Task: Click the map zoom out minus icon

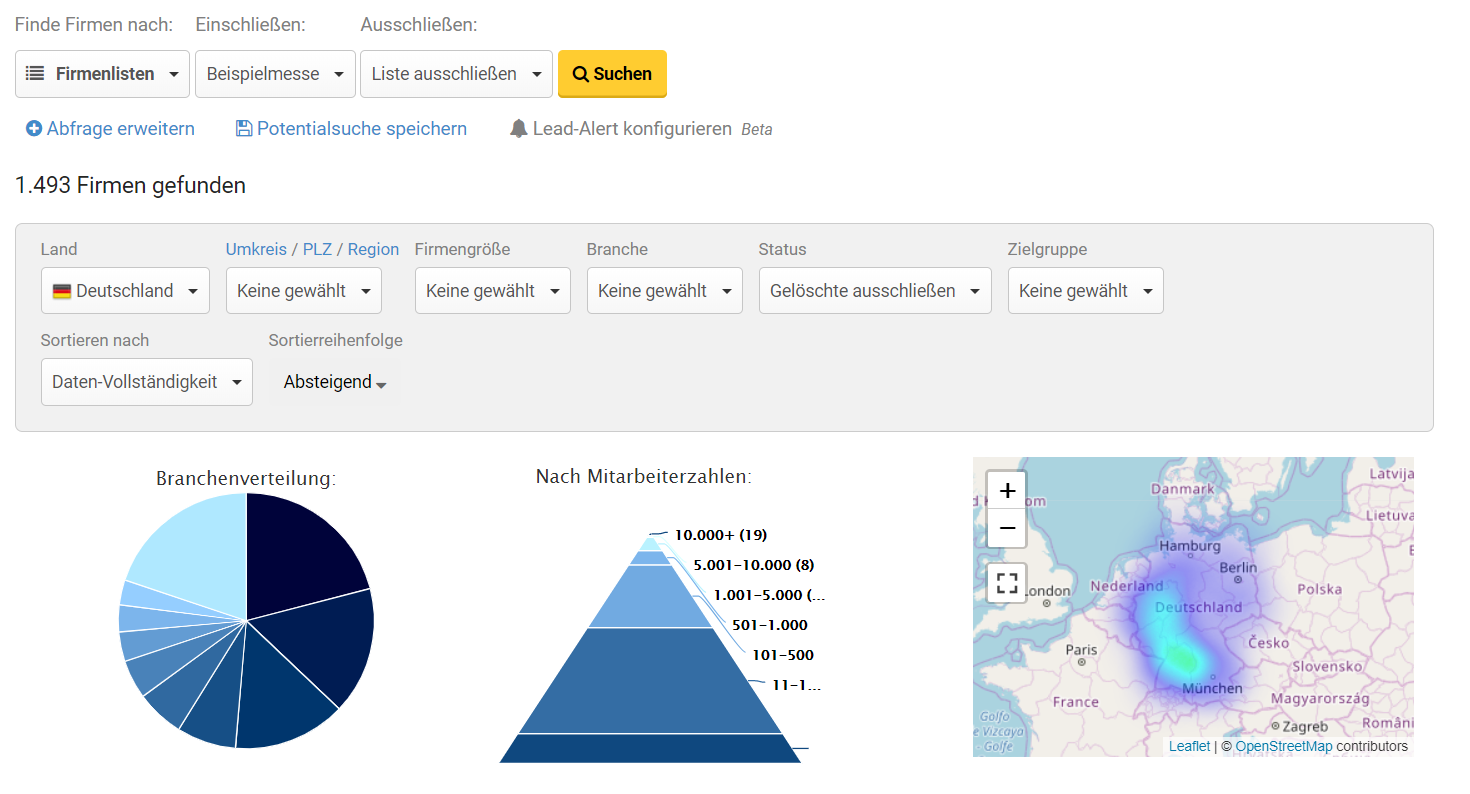Action: pos(1007,528)
